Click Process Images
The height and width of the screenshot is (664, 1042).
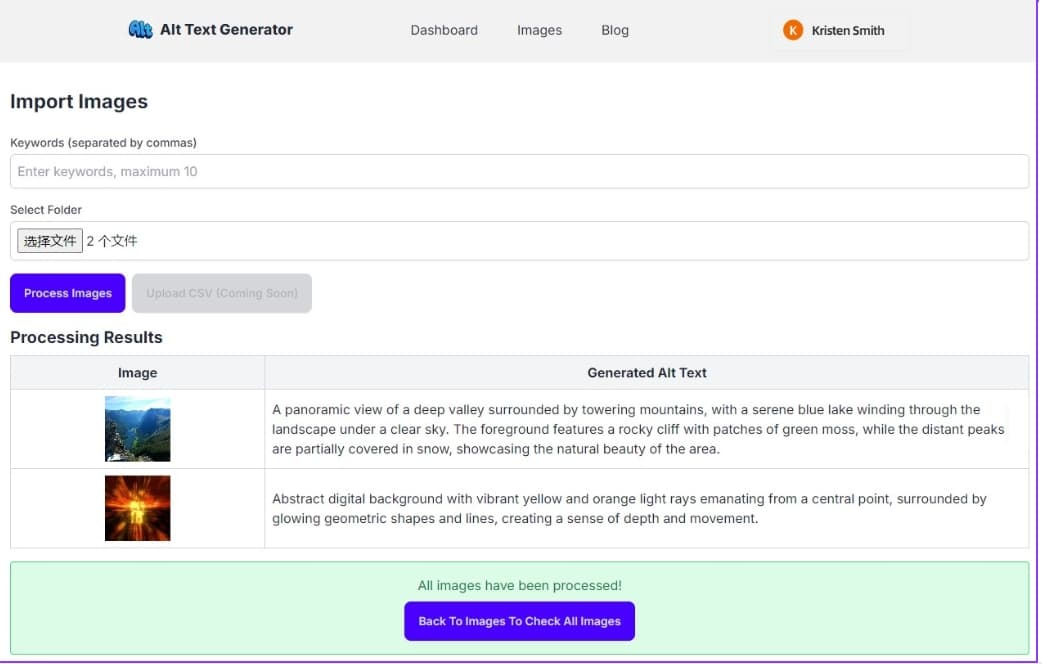click(x=67, y=293)
